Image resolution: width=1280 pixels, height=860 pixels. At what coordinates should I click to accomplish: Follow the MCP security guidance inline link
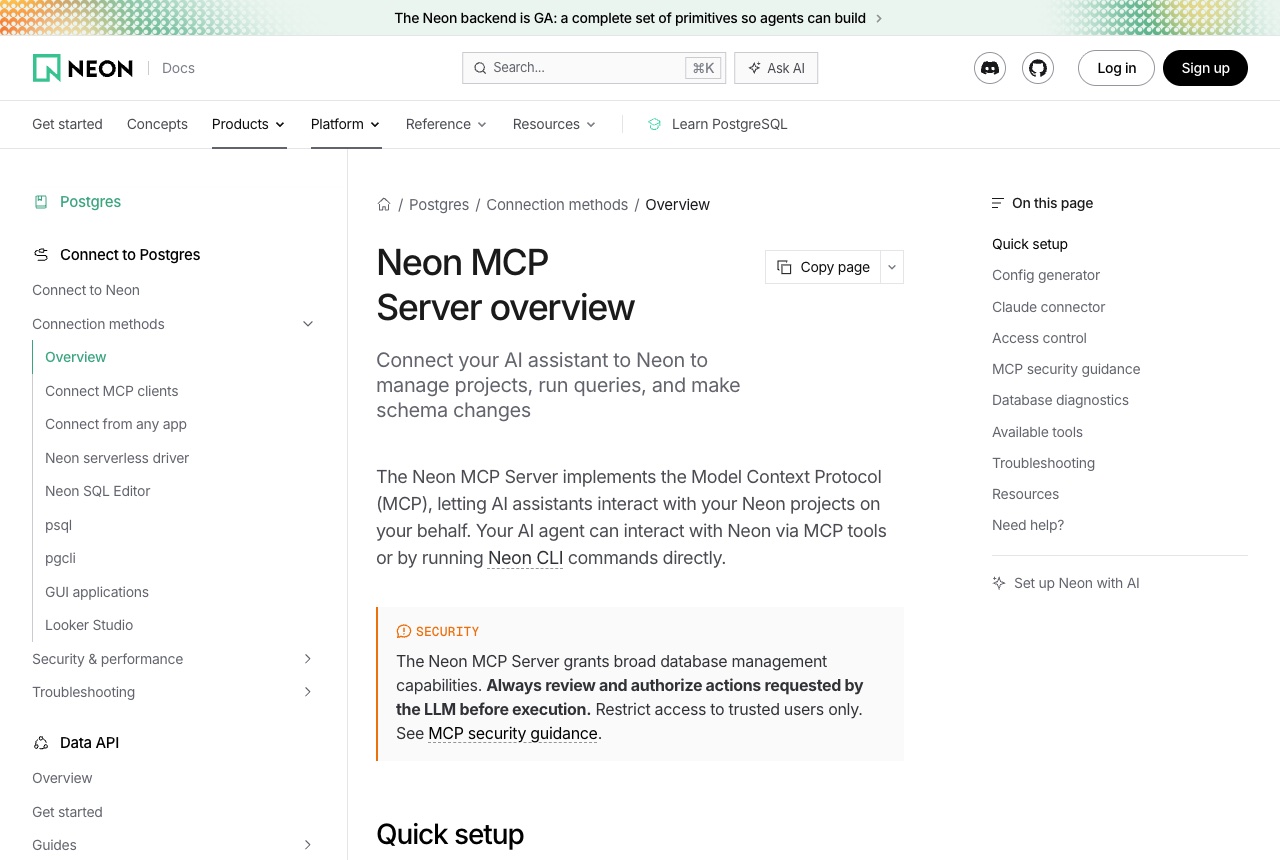pyautogui.click(x=513, y=733)
